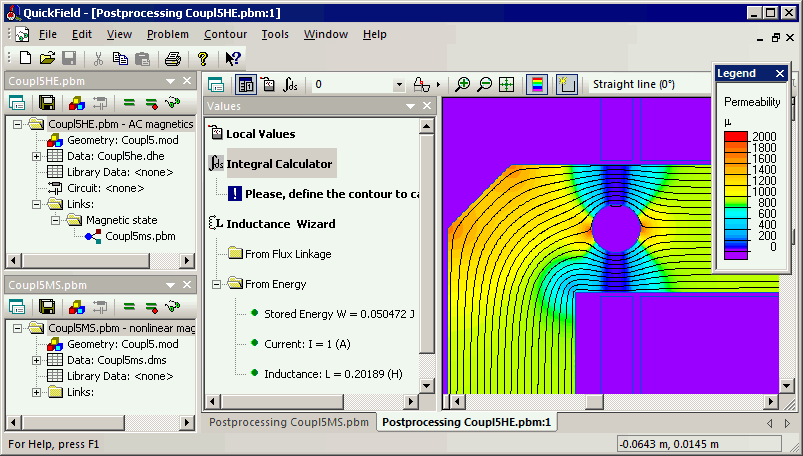The width and height of the screenshot is (803, 456).
Task: Expand the Data: CouplShe.dhe node
Action: pyautogui.click(x=36, y=156)
